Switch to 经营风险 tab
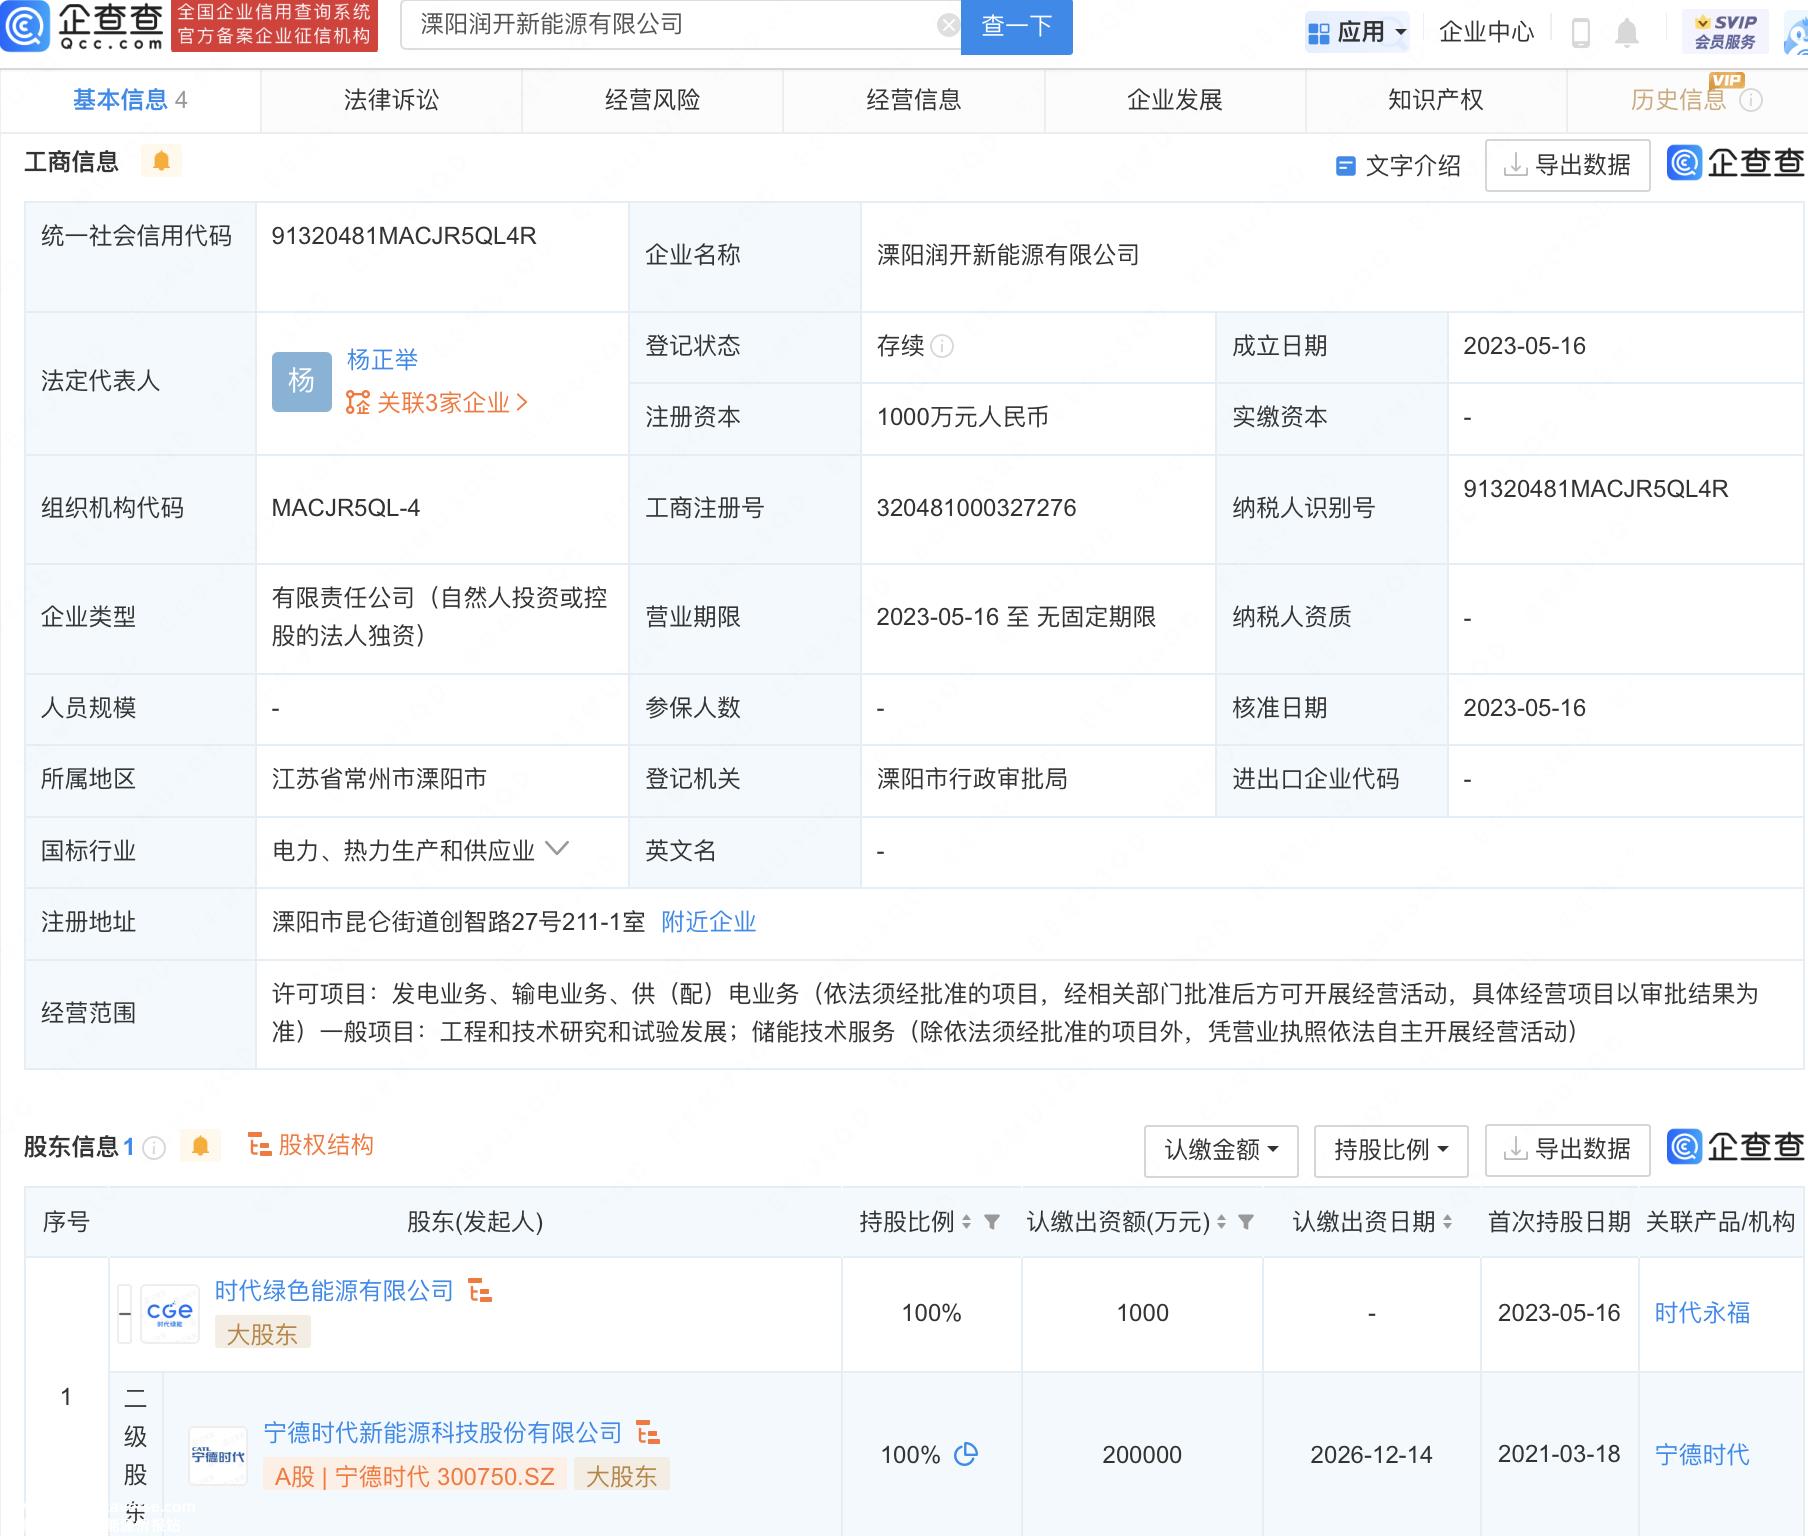1808x1536 pixels. click(652, 100)
